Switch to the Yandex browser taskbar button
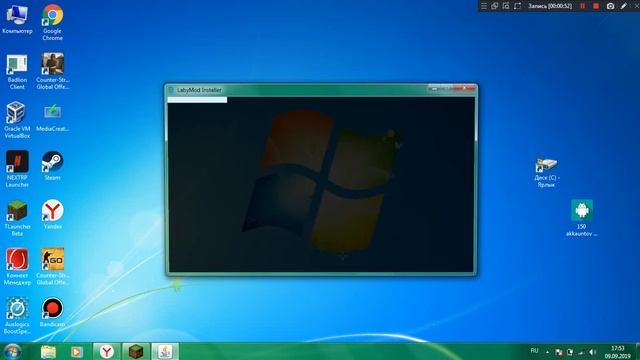Screen dimensions: 640x360 click(107, 351)
